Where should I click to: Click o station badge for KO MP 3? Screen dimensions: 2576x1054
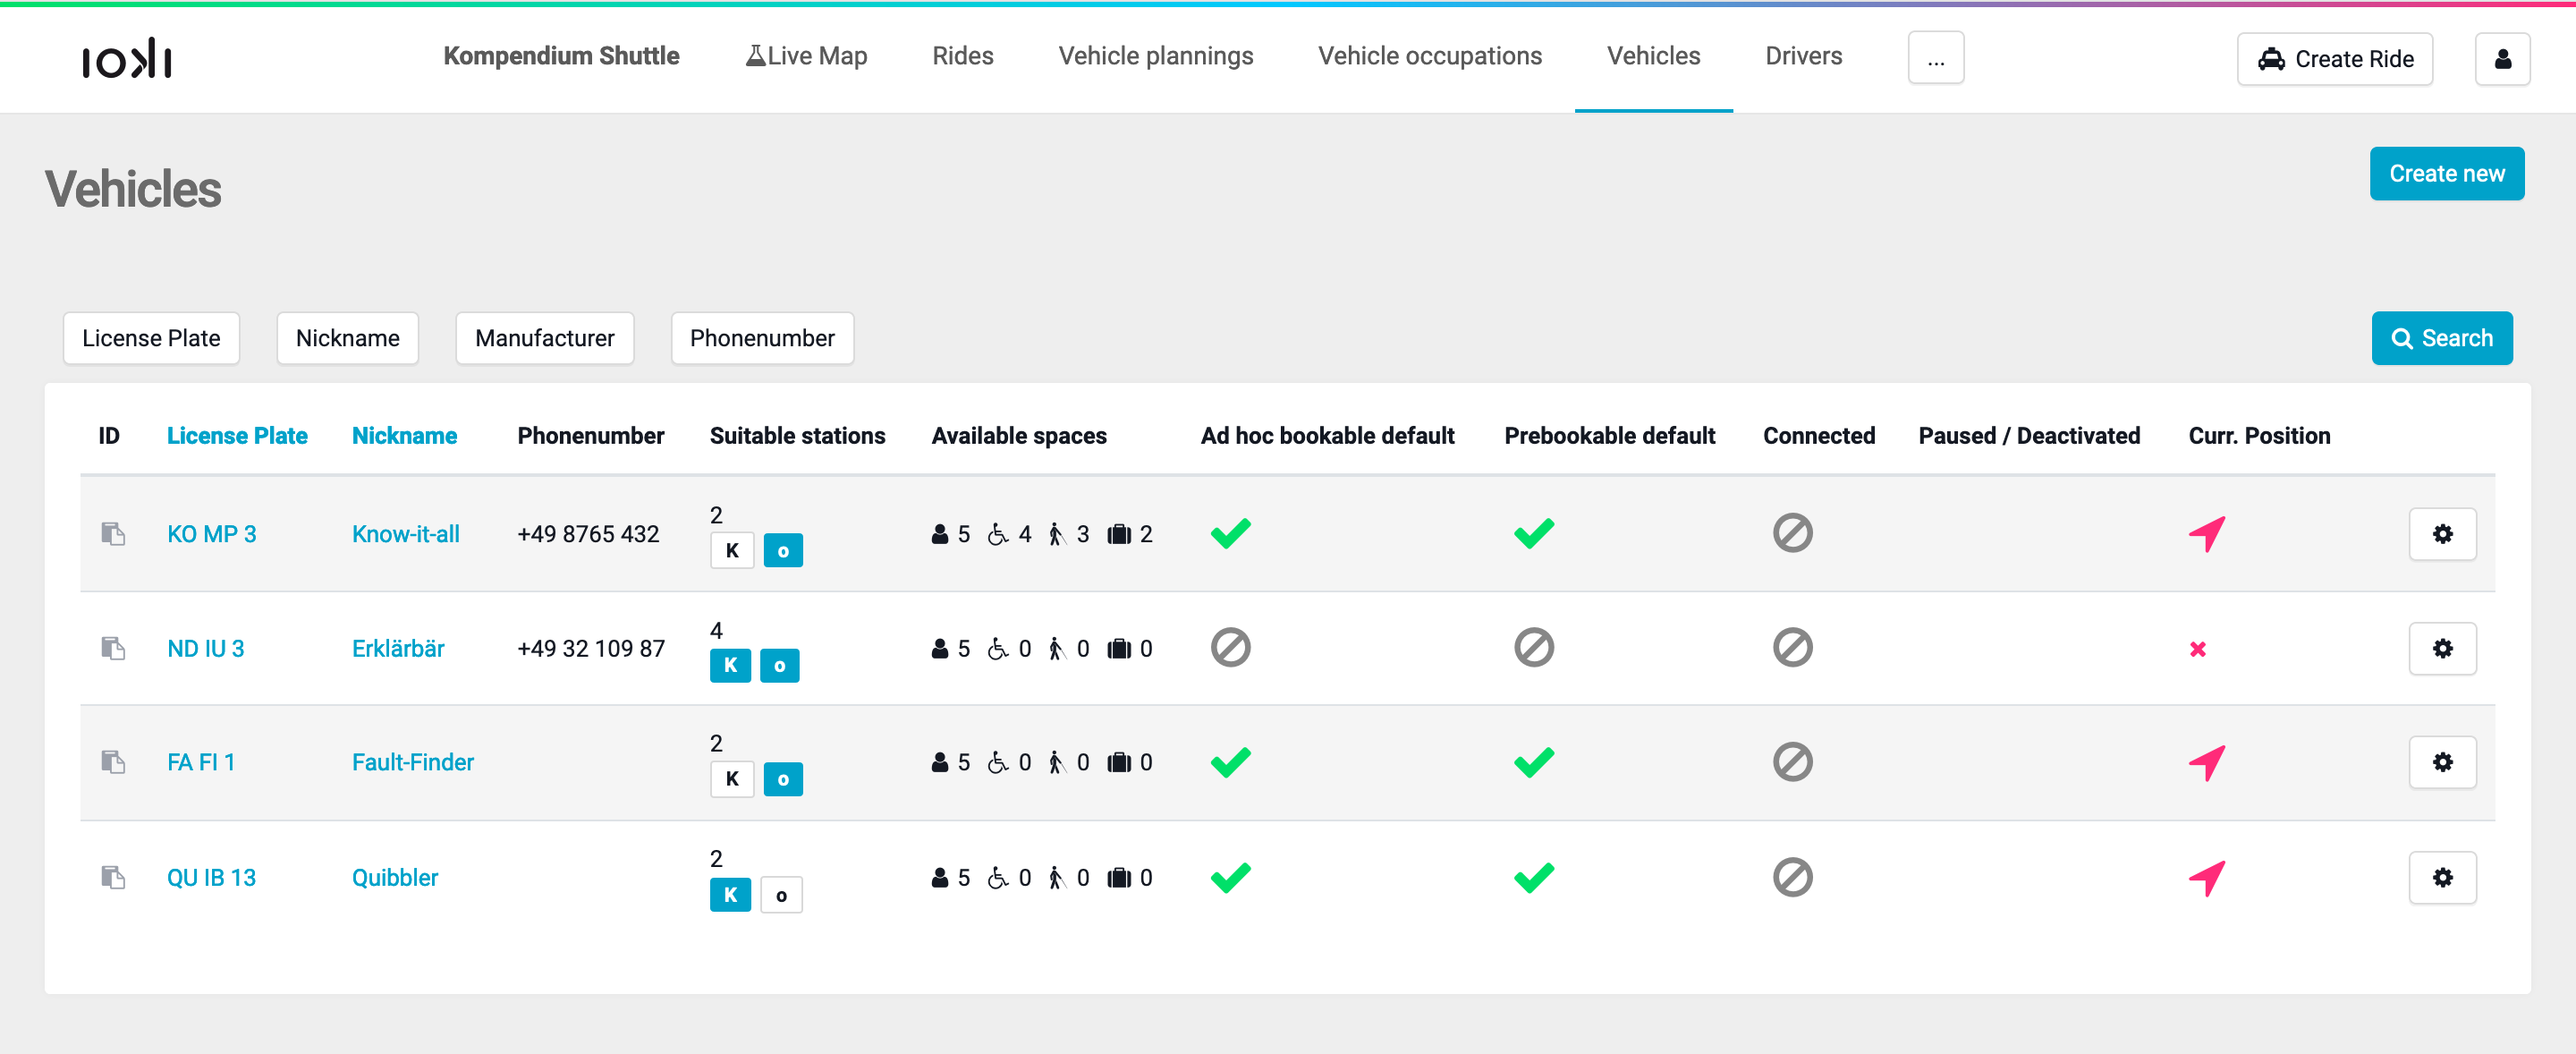[x=783, y=550]
